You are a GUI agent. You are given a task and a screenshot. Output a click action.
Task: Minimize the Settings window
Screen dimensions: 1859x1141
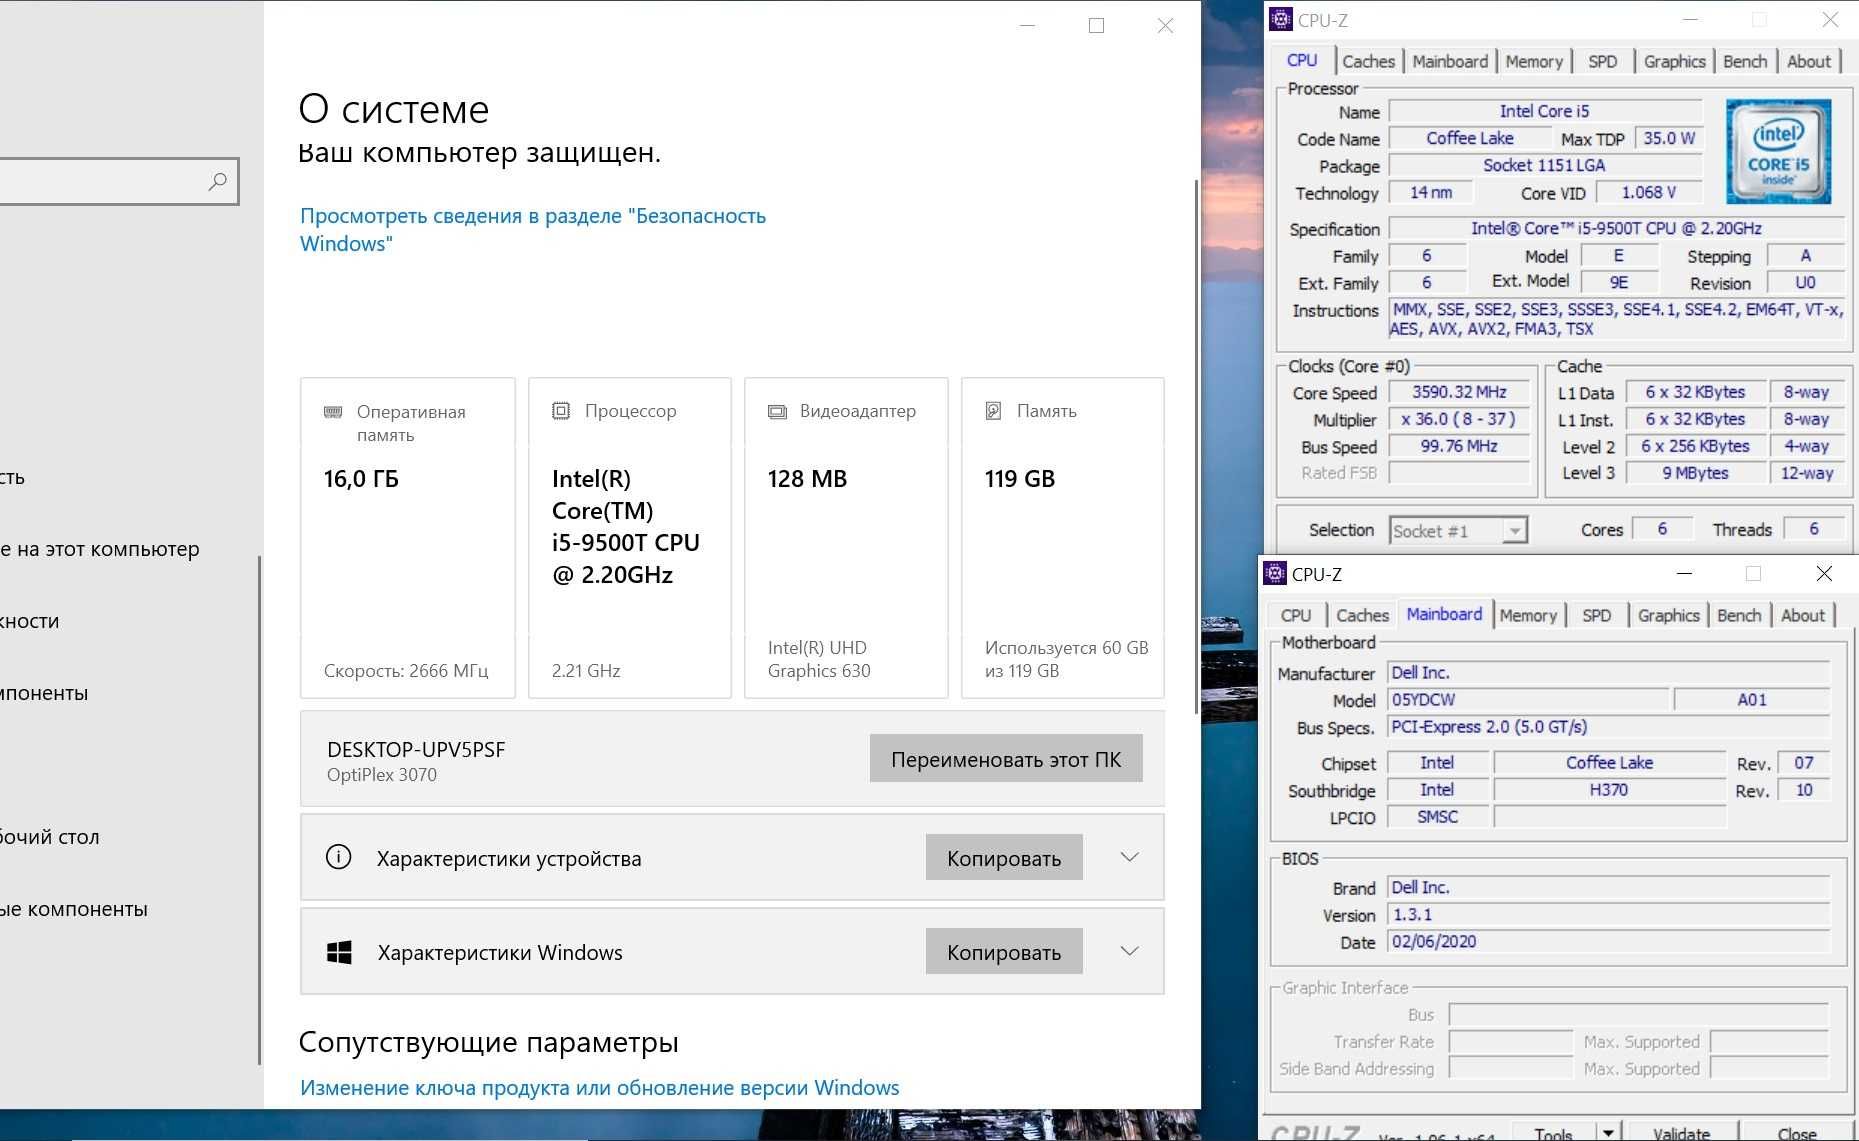1027,25
